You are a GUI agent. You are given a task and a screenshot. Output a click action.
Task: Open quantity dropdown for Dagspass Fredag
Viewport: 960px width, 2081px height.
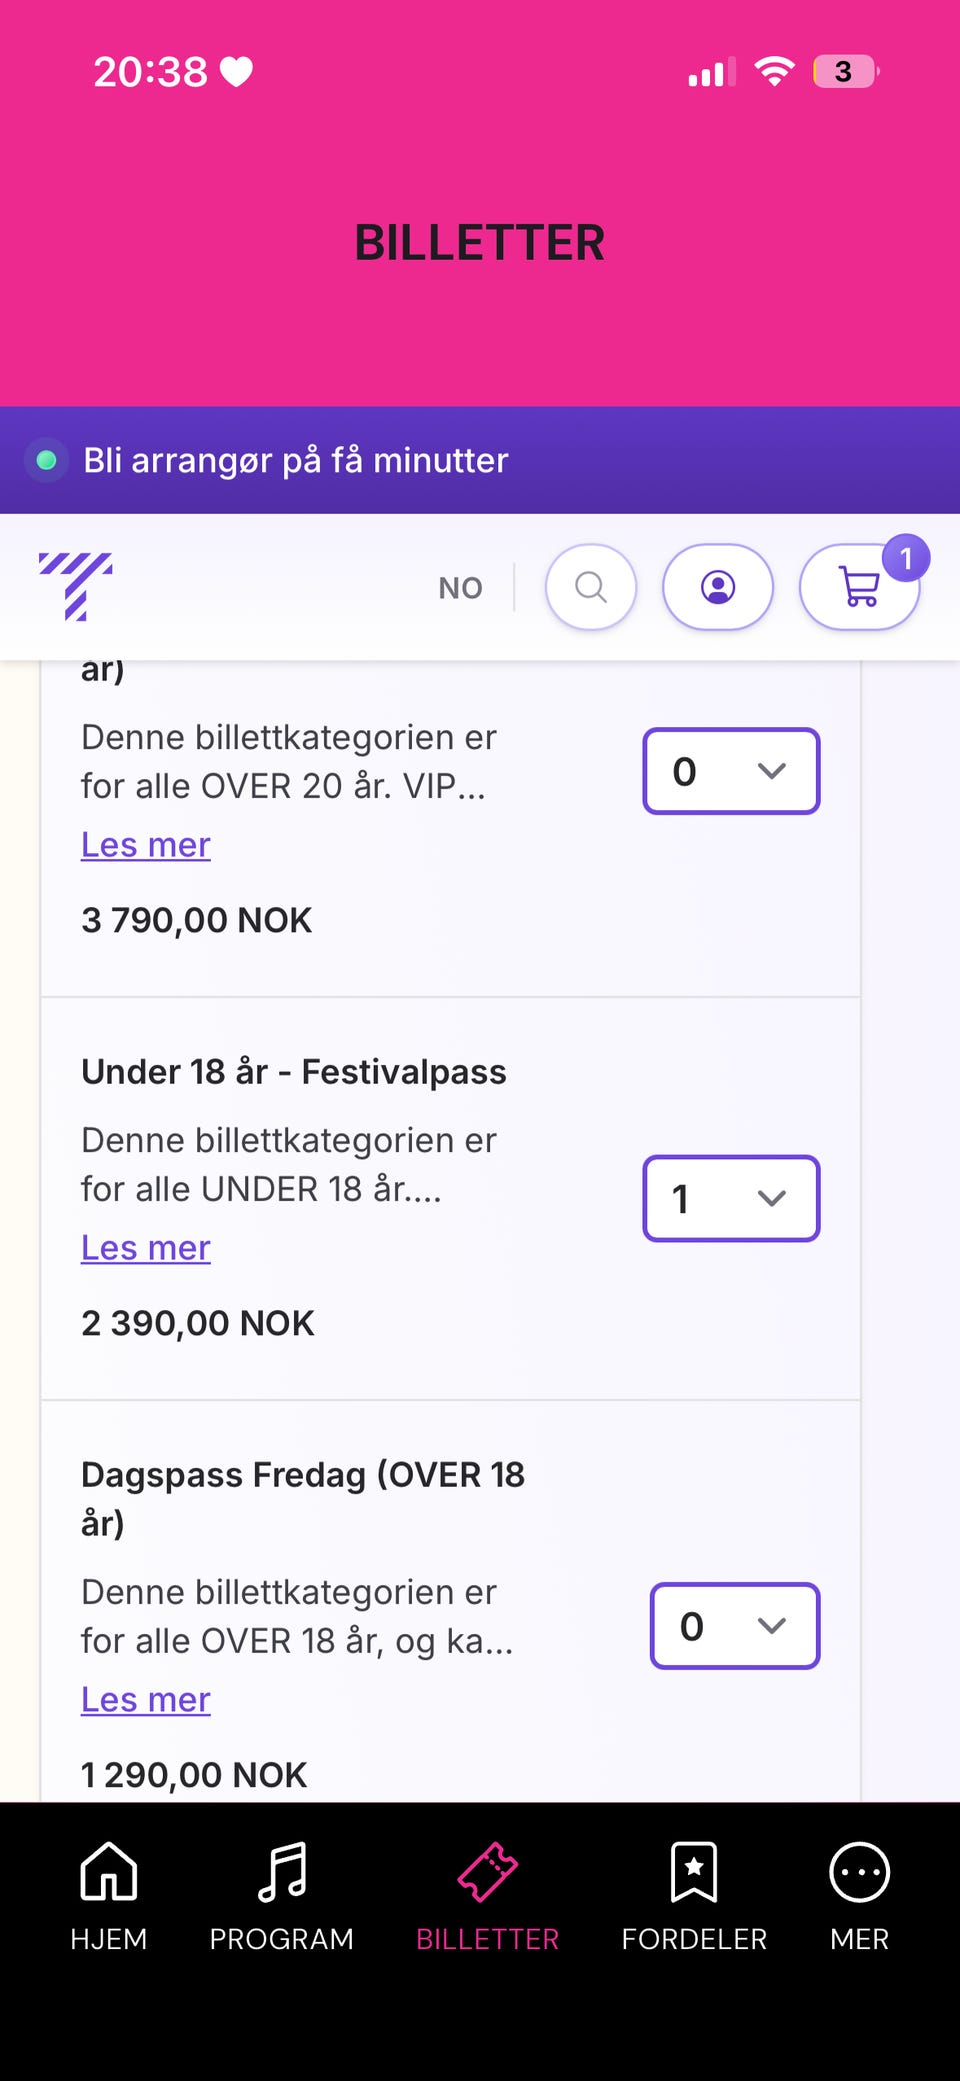(735, 1626)
